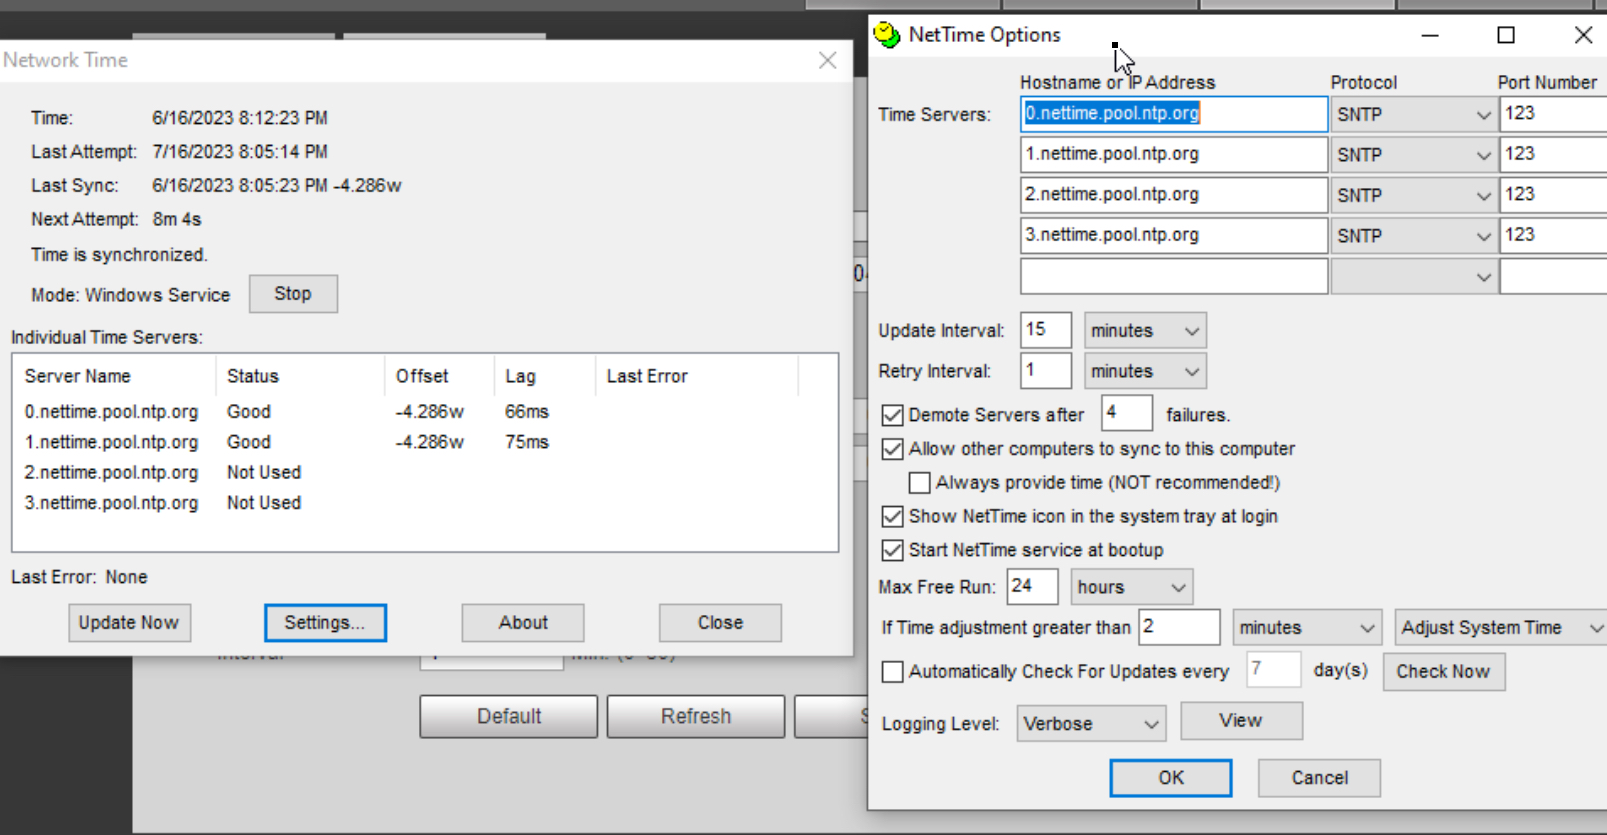Click the 66ms lag value
1607x835 pixels.
tap(527, 412)
